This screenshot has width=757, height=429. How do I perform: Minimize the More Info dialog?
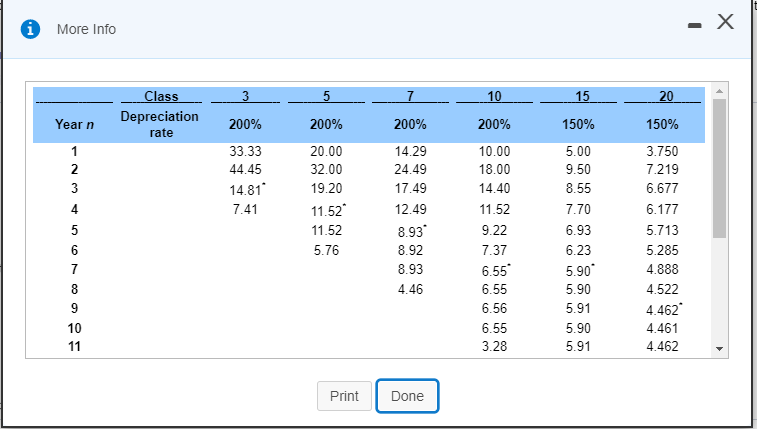click(694, 25)
